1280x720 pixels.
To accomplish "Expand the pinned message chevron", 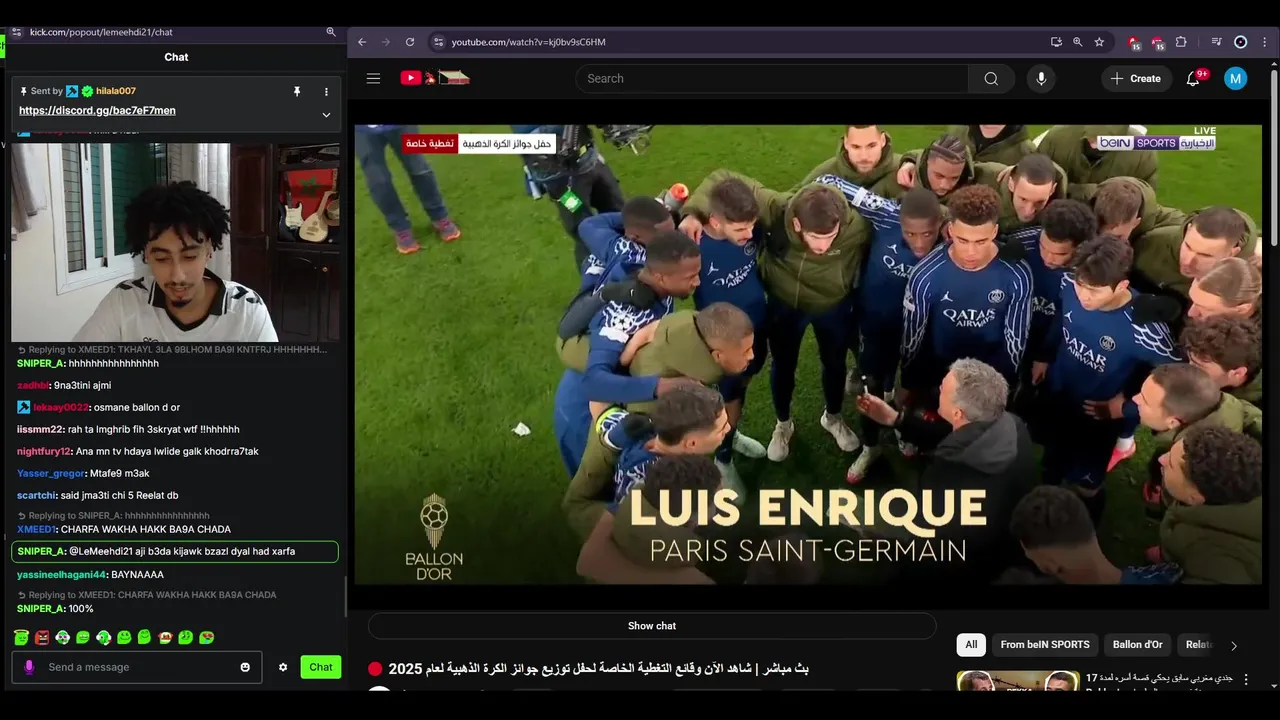I will tap(326, 115).
